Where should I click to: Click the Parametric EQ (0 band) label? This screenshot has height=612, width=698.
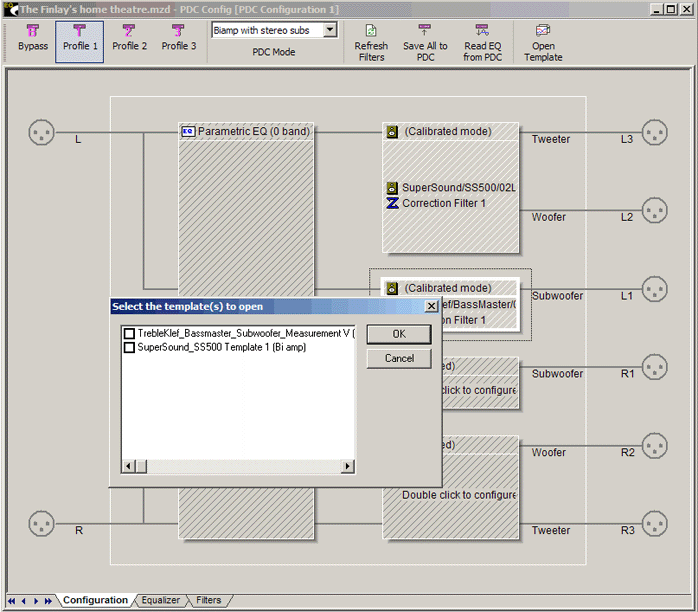point(253,131)
